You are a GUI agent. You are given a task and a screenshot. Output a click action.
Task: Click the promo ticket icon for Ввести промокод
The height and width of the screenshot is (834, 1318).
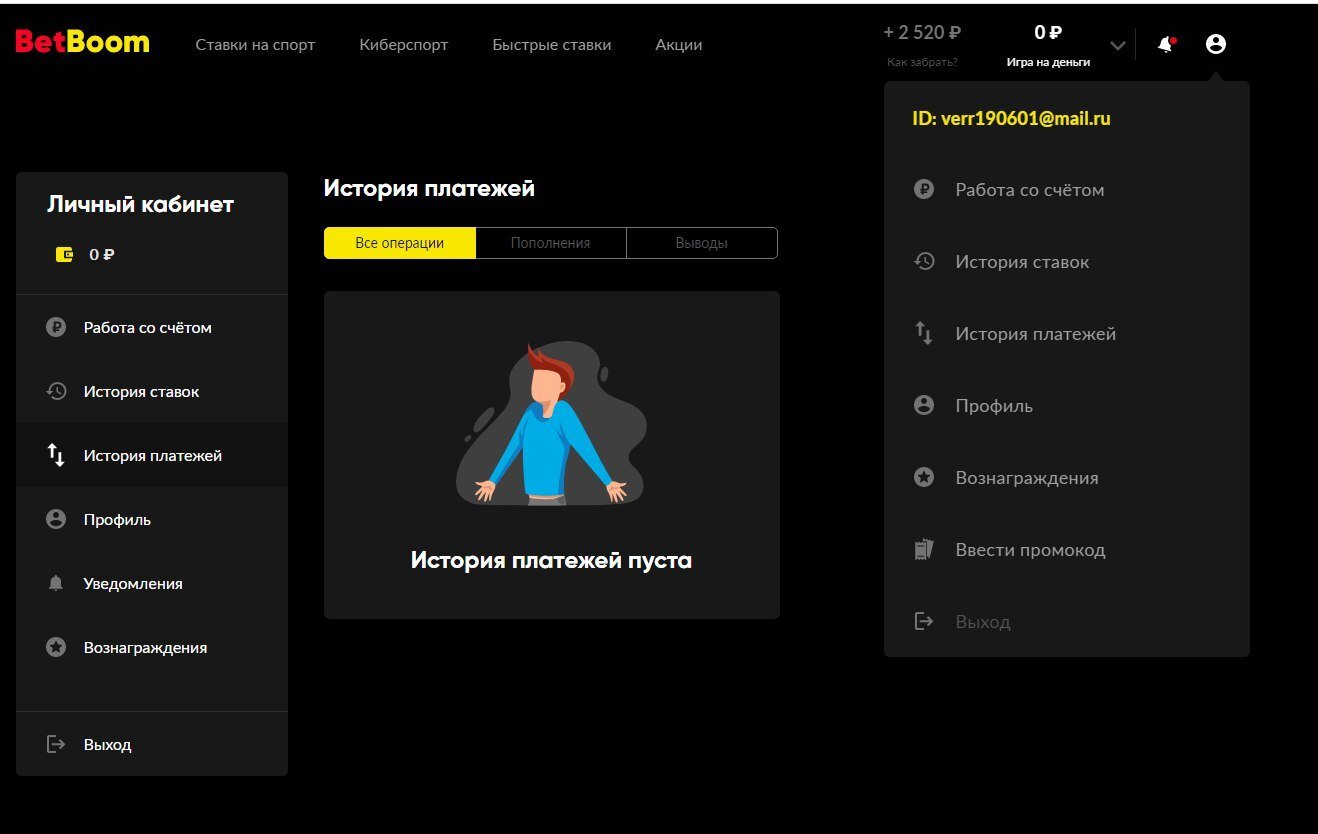pyautogui.click(x=924, y=550)
